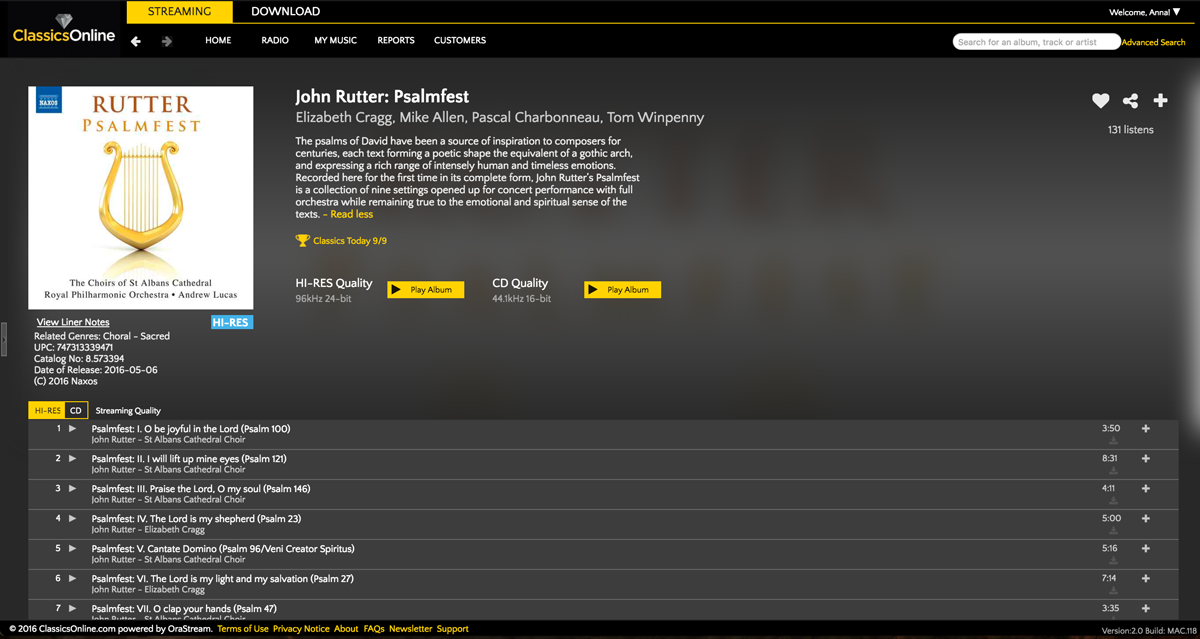Click the 131 listens count
Screen dimensions: 1200x639
[1130, 130]
